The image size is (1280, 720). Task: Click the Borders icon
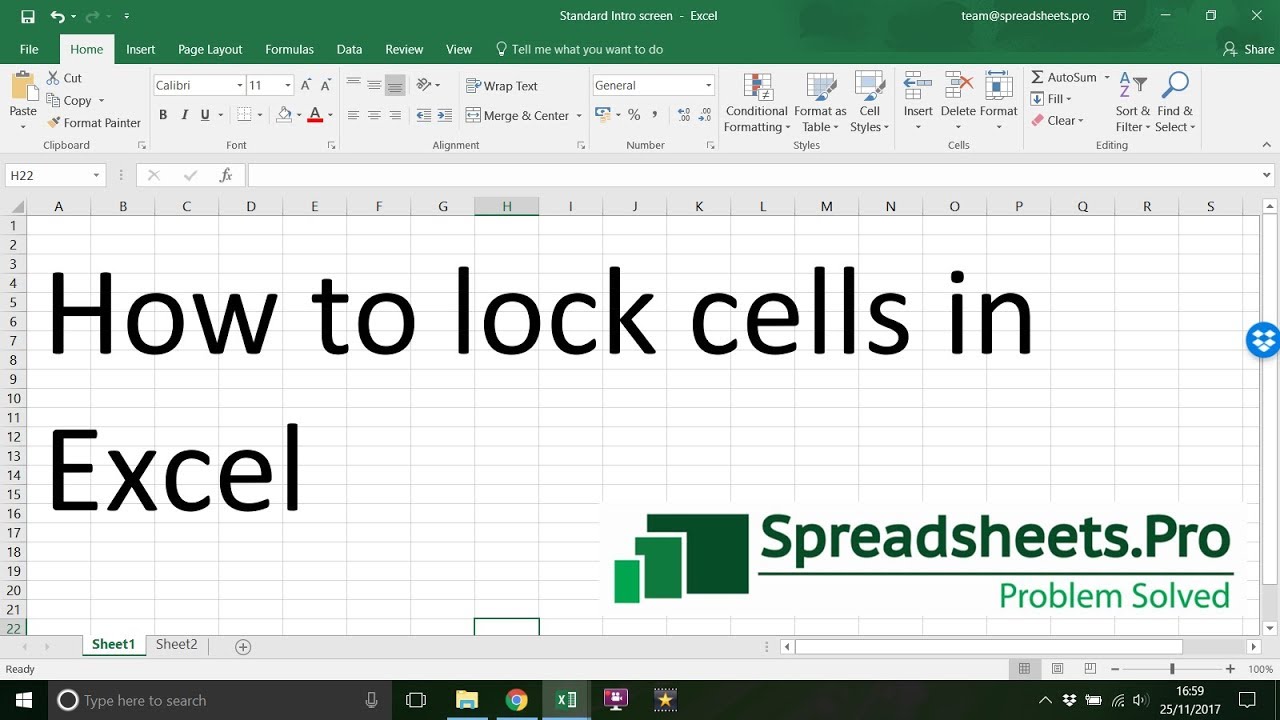pyautogui.click(x=244, y=115)
